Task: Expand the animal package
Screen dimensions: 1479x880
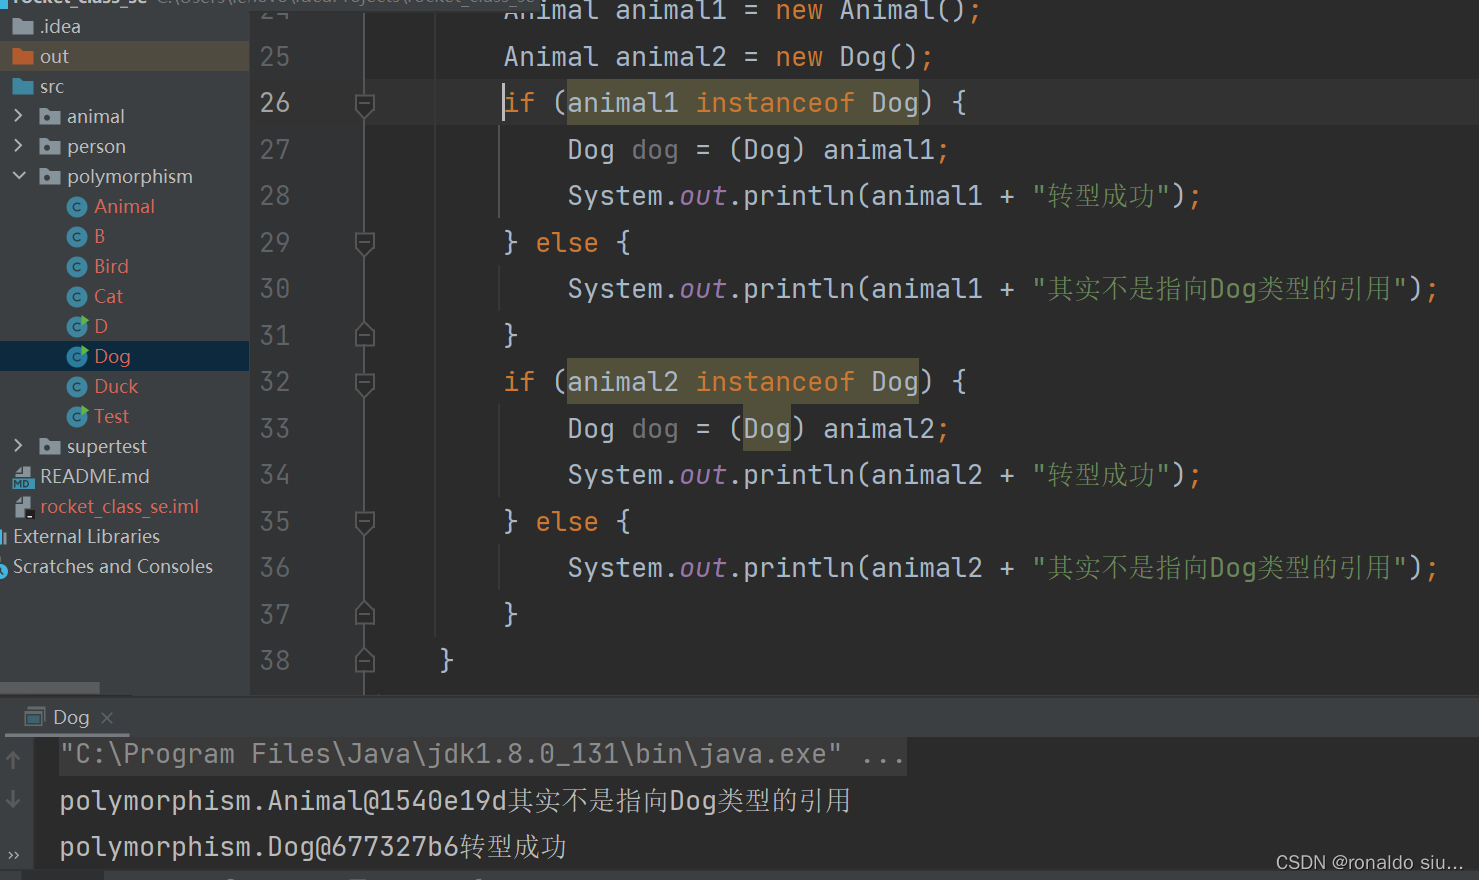Action: (x=18, y=116)
